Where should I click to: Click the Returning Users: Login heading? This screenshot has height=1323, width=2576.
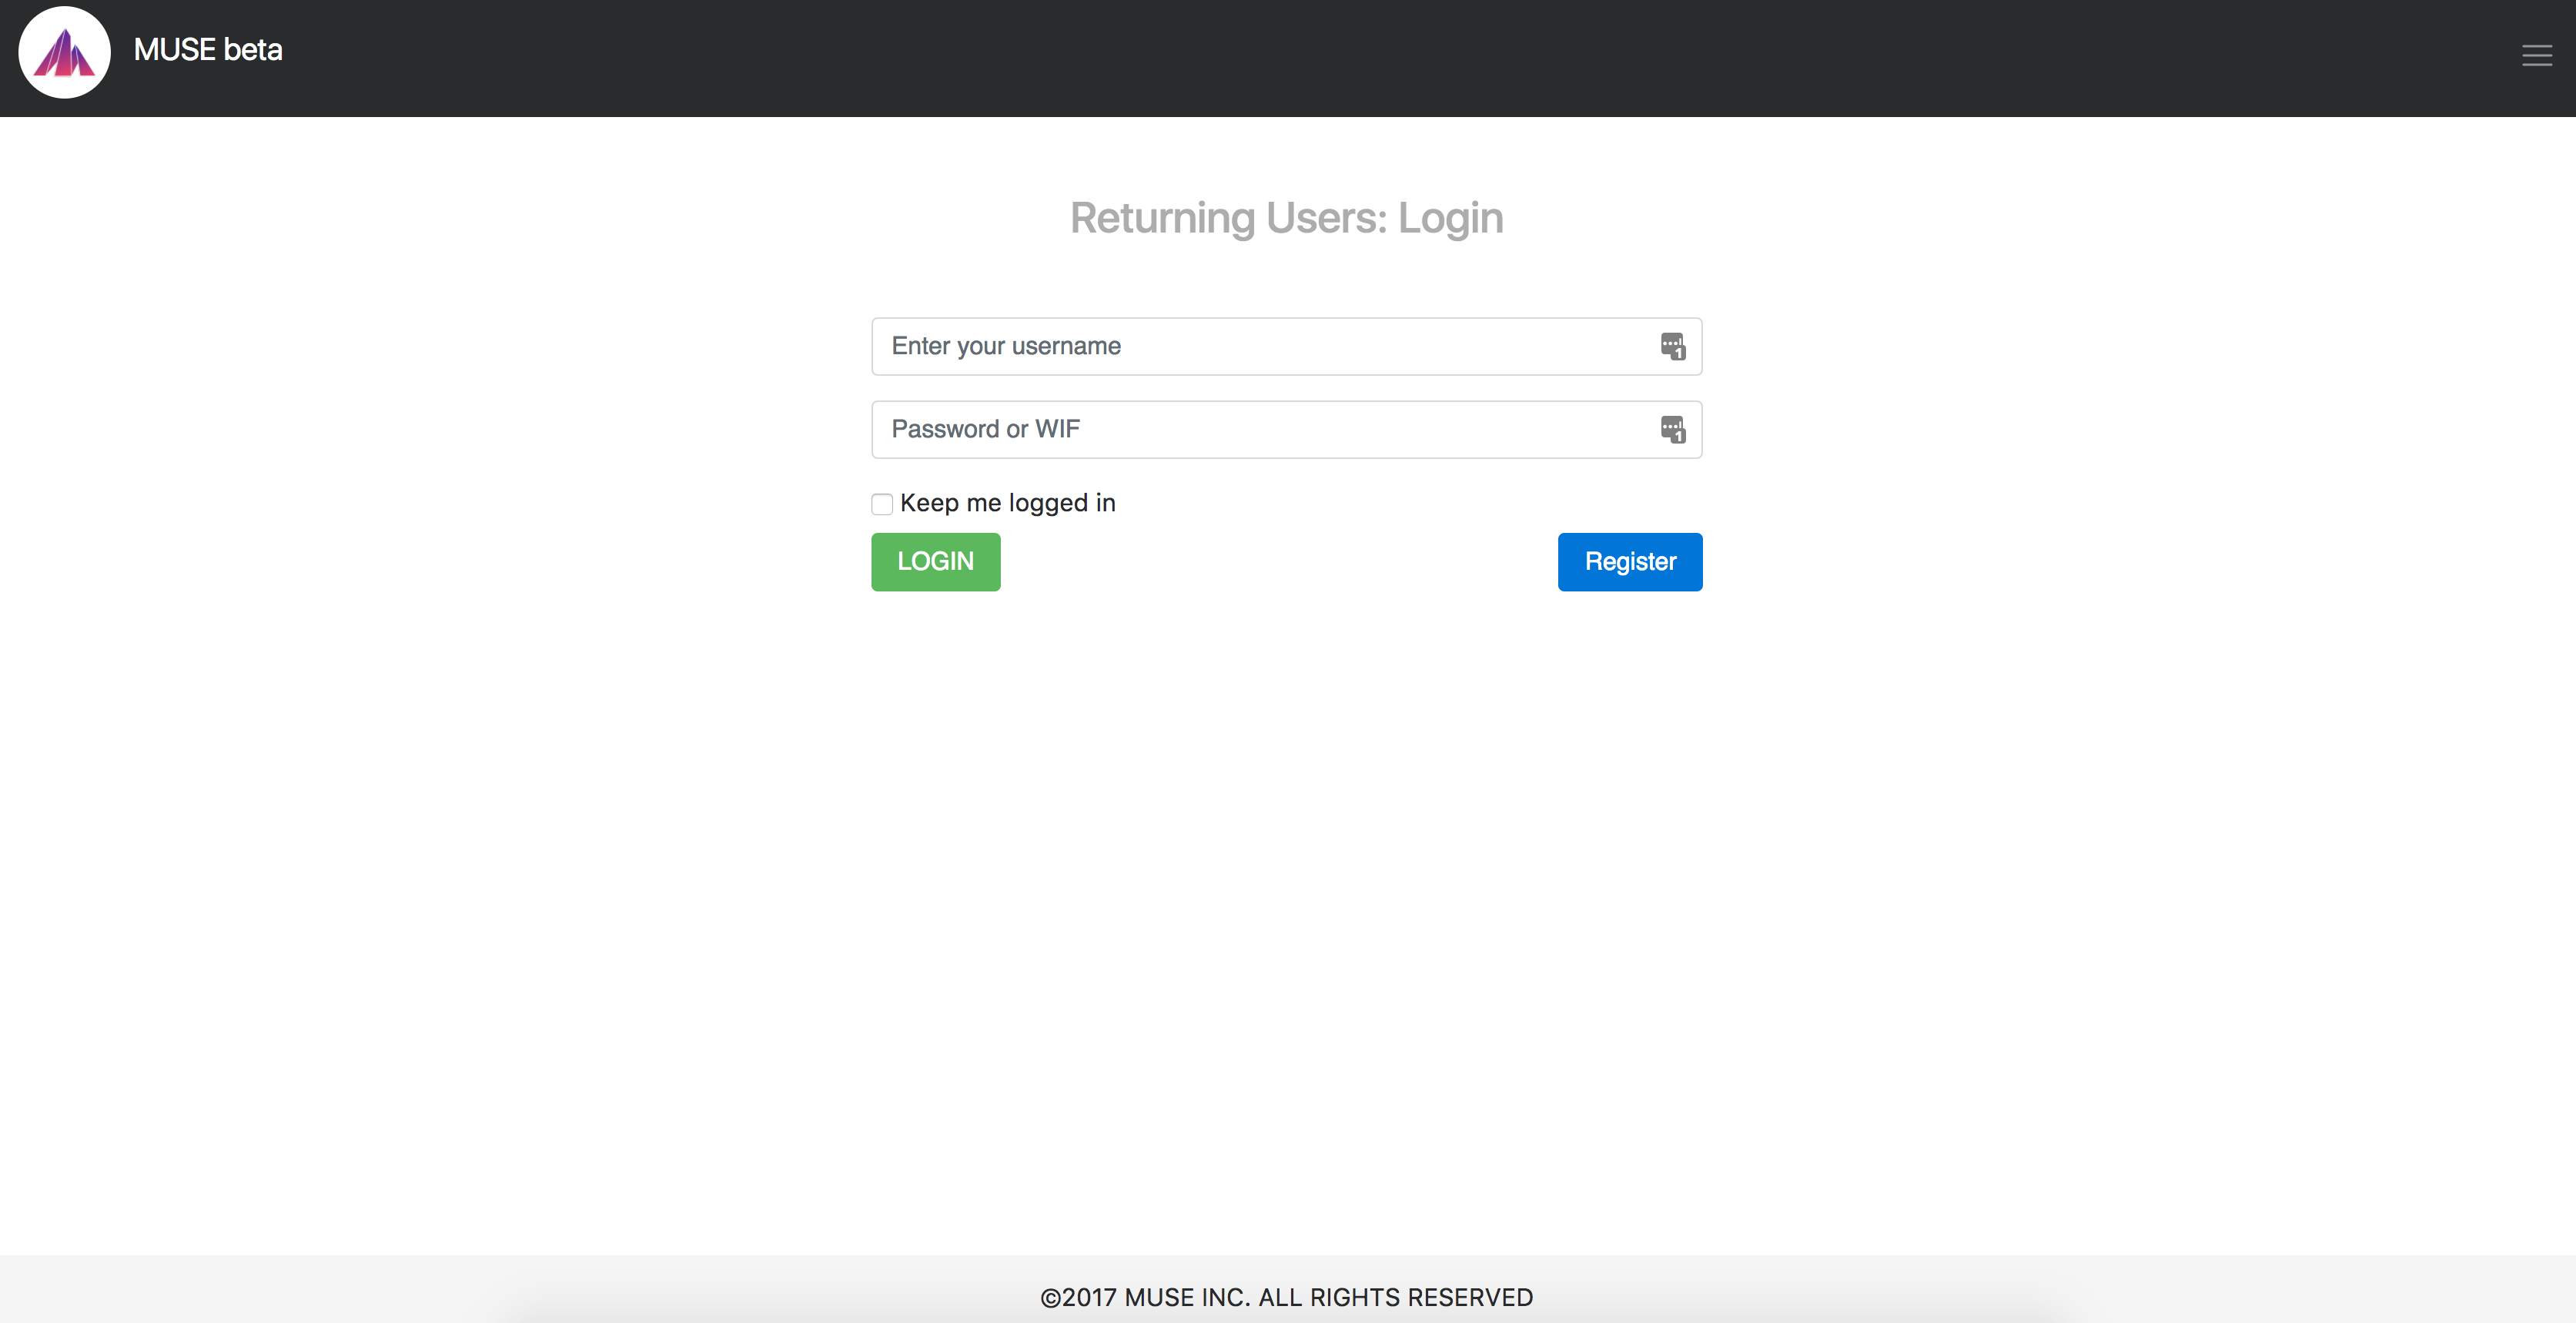coord(1286,218)
